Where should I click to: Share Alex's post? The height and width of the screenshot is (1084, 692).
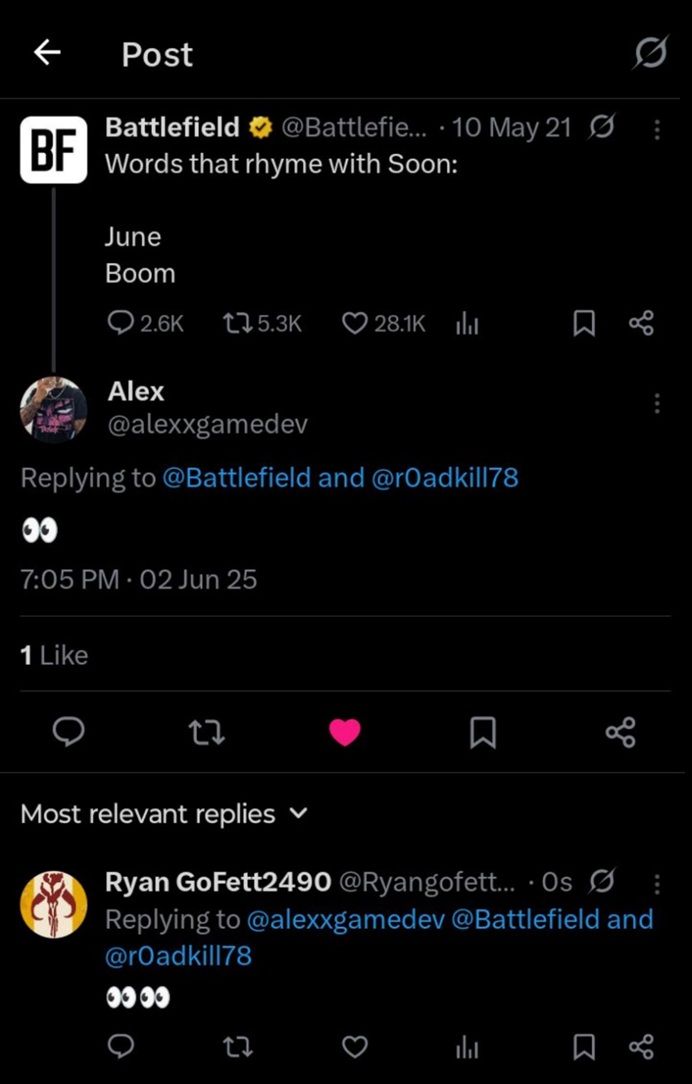coord(620,734)
